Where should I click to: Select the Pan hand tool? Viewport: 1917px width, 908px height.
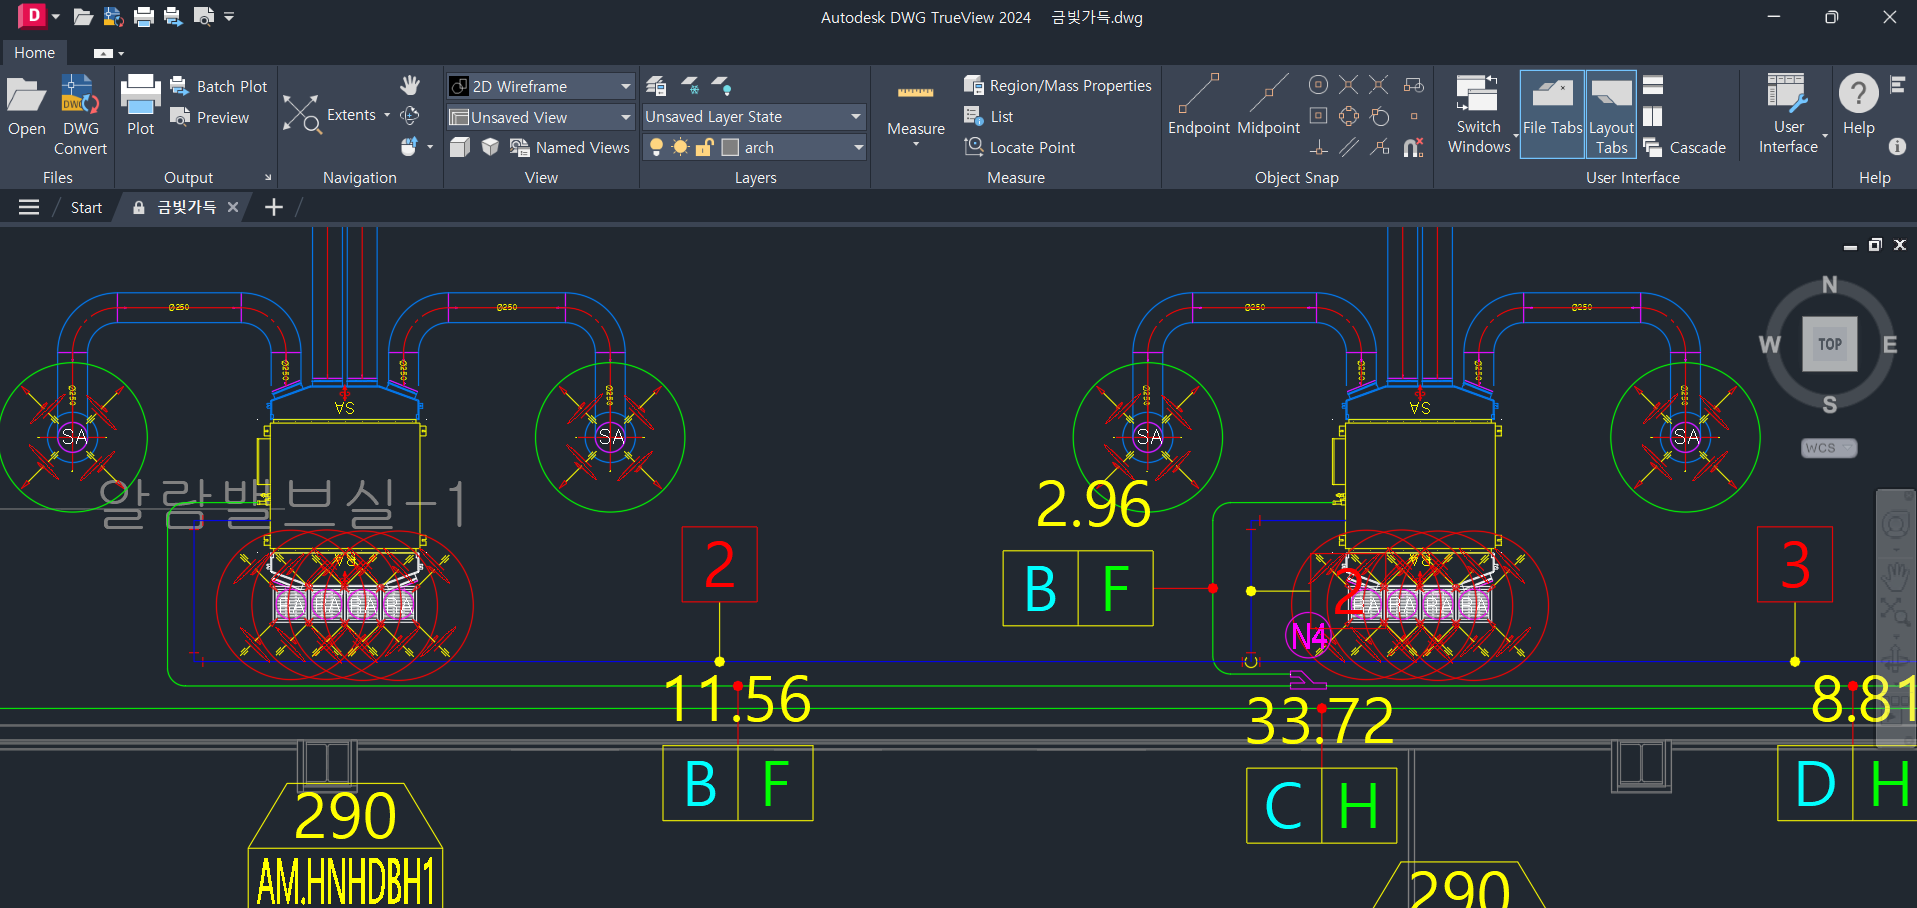[x=410, y=85]
